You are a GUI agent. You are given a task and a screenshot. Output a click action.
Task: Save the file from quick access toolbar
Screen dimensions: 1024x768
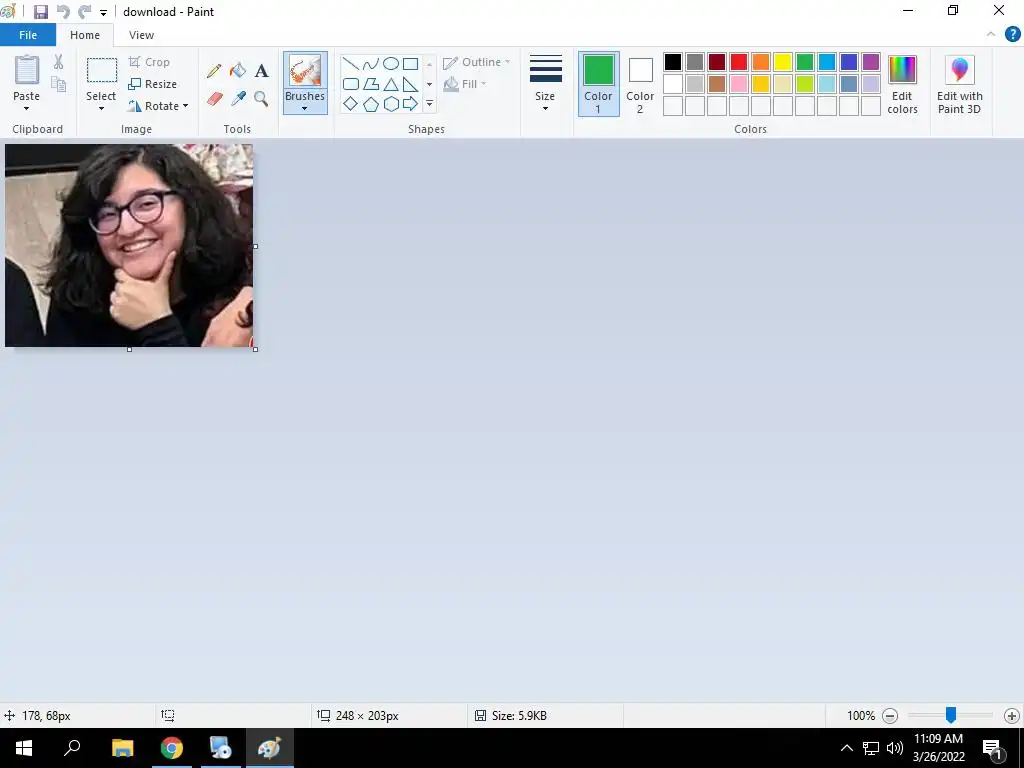pos(40,12)
